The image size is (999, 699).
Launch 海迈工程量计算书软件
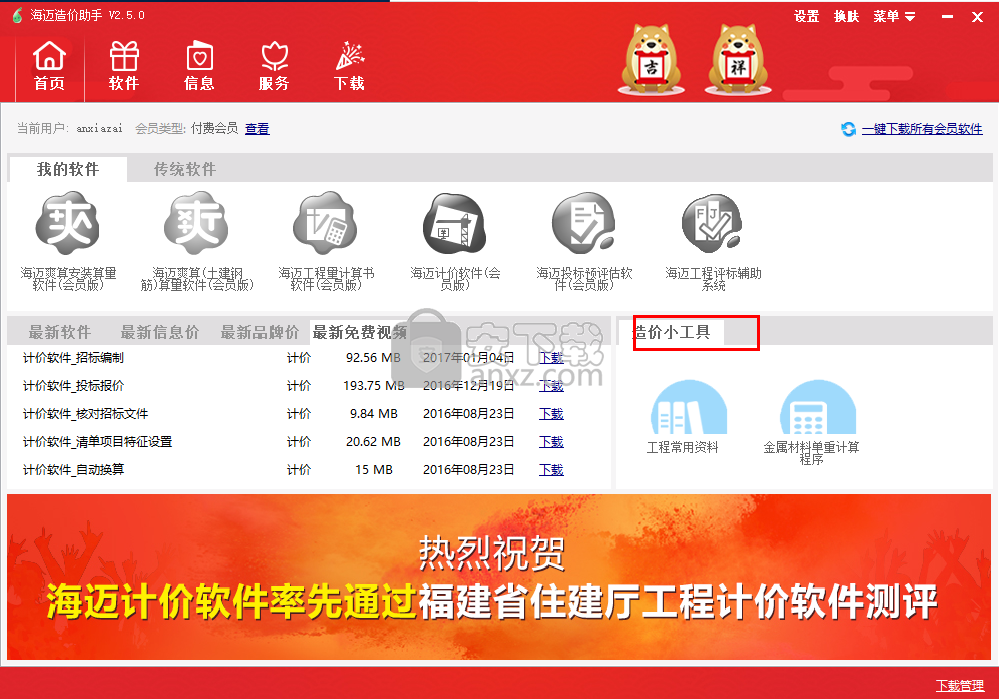click(x=326, y=241)
